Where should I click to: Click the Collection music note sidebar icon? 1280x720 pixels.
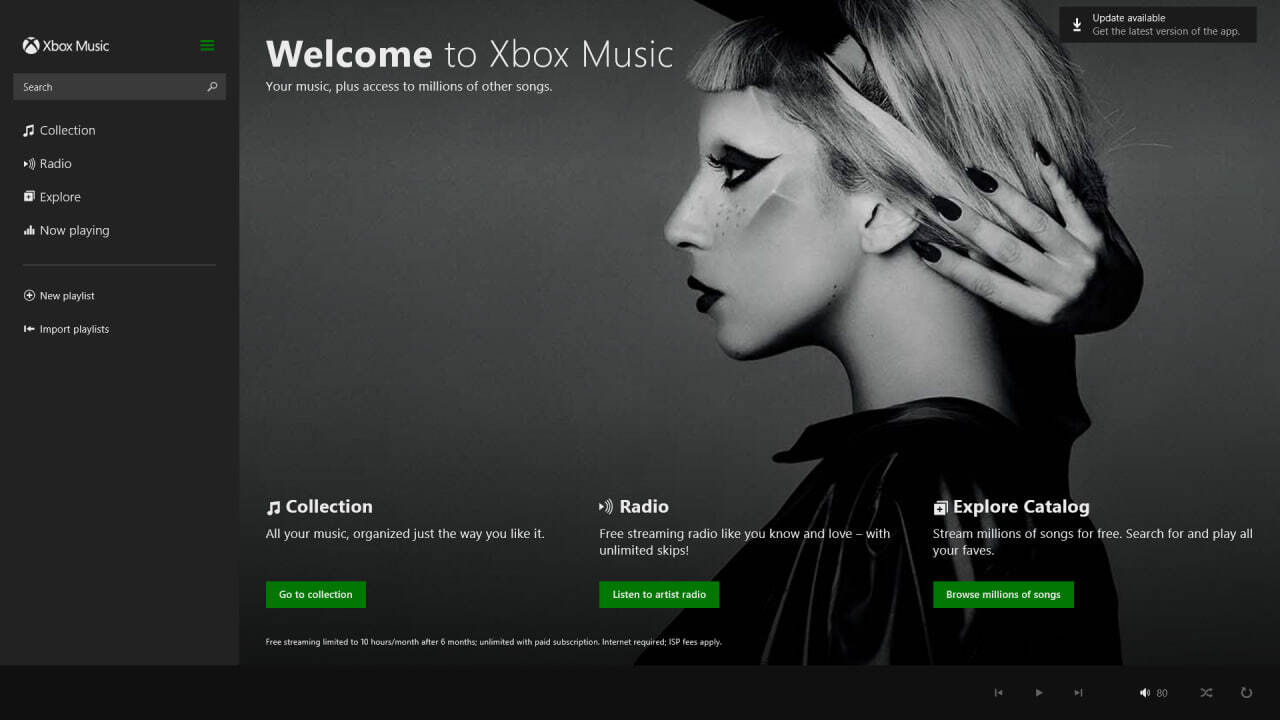pyautogui.click(x=29, y=131)
